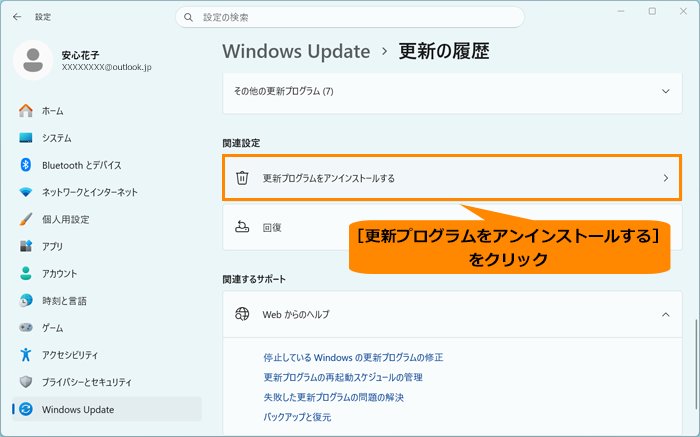This screenshot has height=437, width=700.
Task: Open Bluetooth とデバイス via its icon
Action: pos(26,165)
